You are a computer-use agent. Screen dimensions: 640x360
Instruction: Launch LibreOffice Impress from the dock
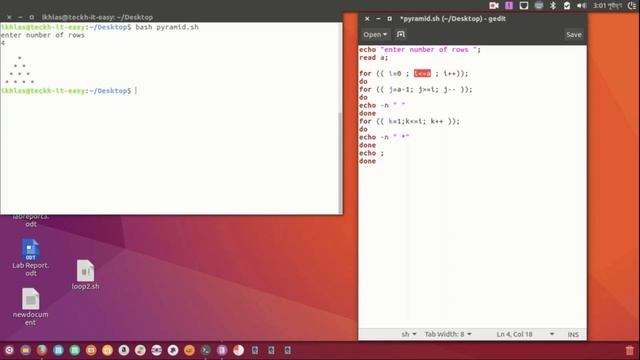click(91, 350)
